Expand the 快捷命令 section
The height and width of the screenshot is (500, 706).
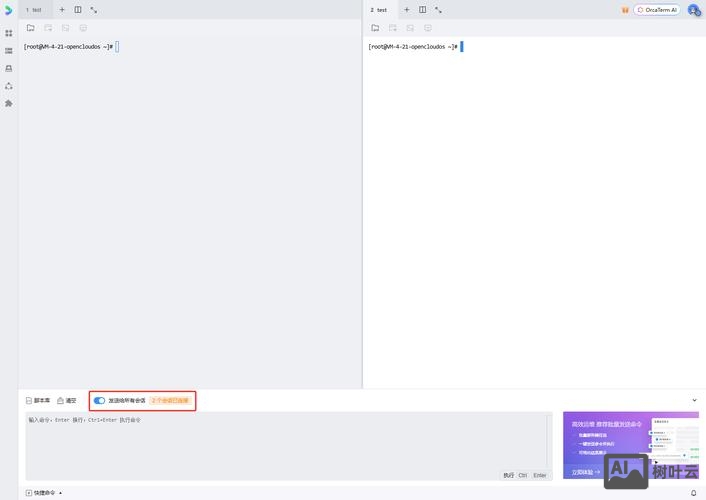(44, 493)
